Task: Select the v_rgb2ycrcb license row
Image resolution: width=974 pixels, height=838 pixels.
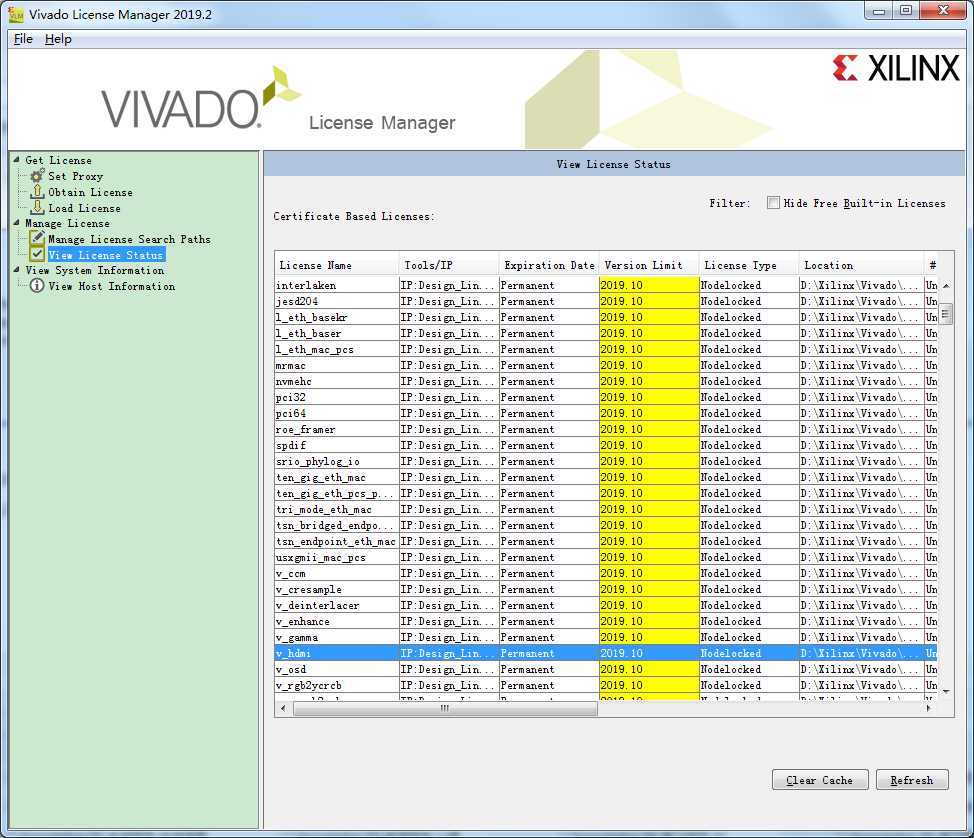Action: click(606, 685)
